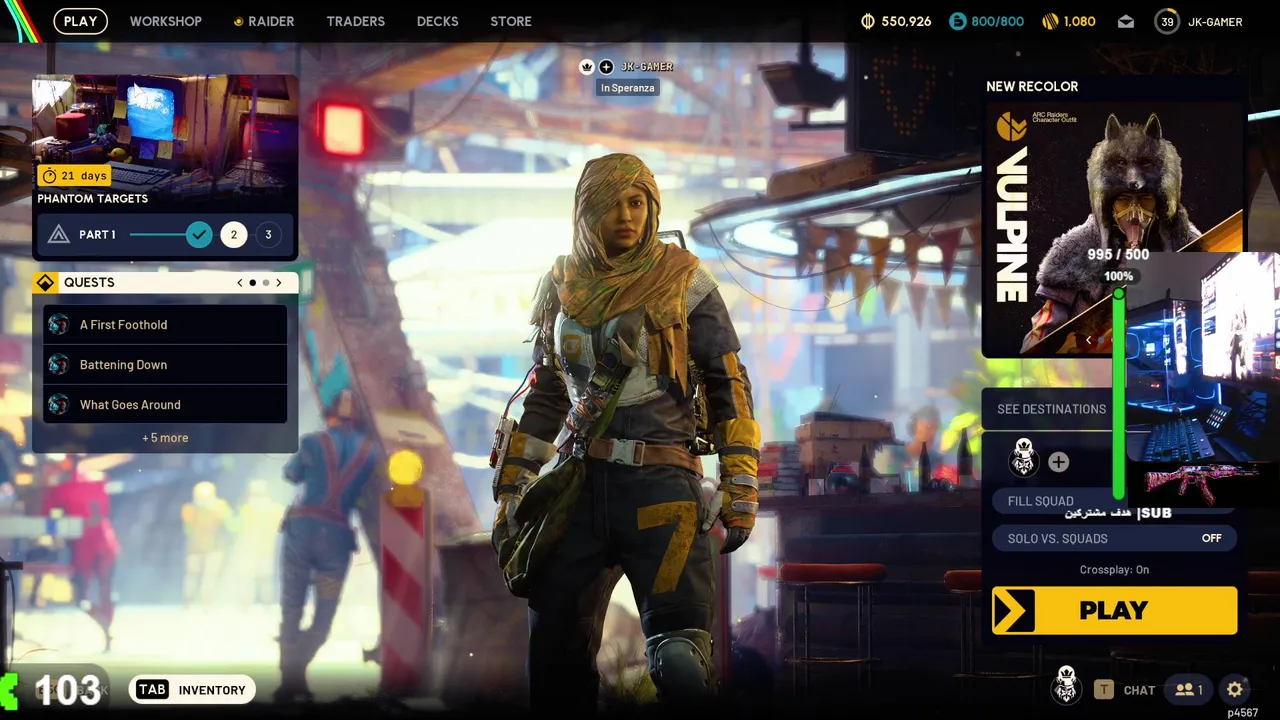This screenshot has height=720, width=1280.
Task: Switch to the Raider tab
Action: pyautogui.click(x=264, y=21)
